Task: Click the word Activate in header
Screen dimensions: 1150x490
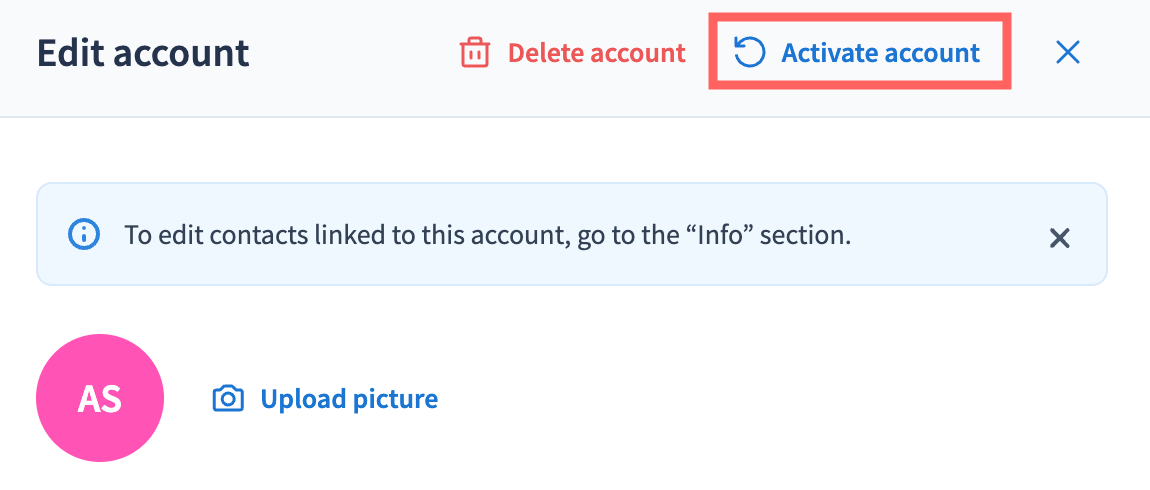Action: (x=828, y=52)
